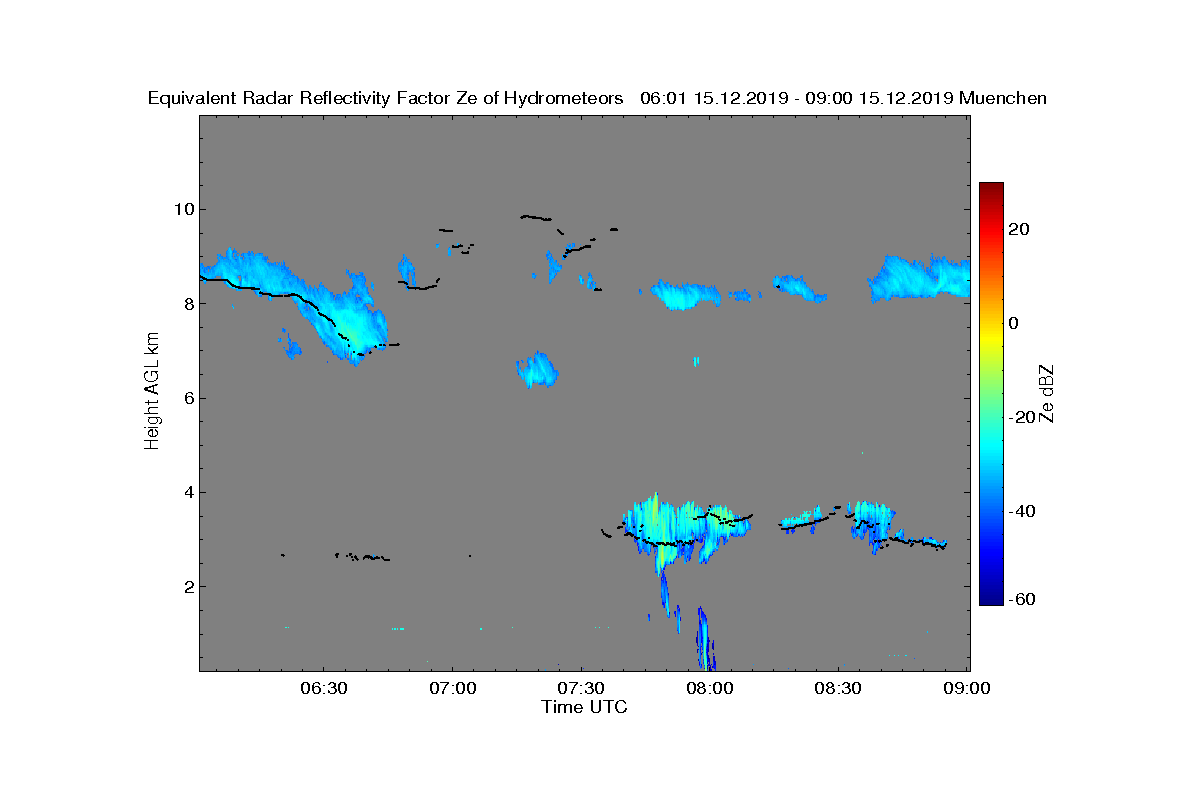
Task: Click the 'Height AGL km' axis label
Action: point(152,392)
